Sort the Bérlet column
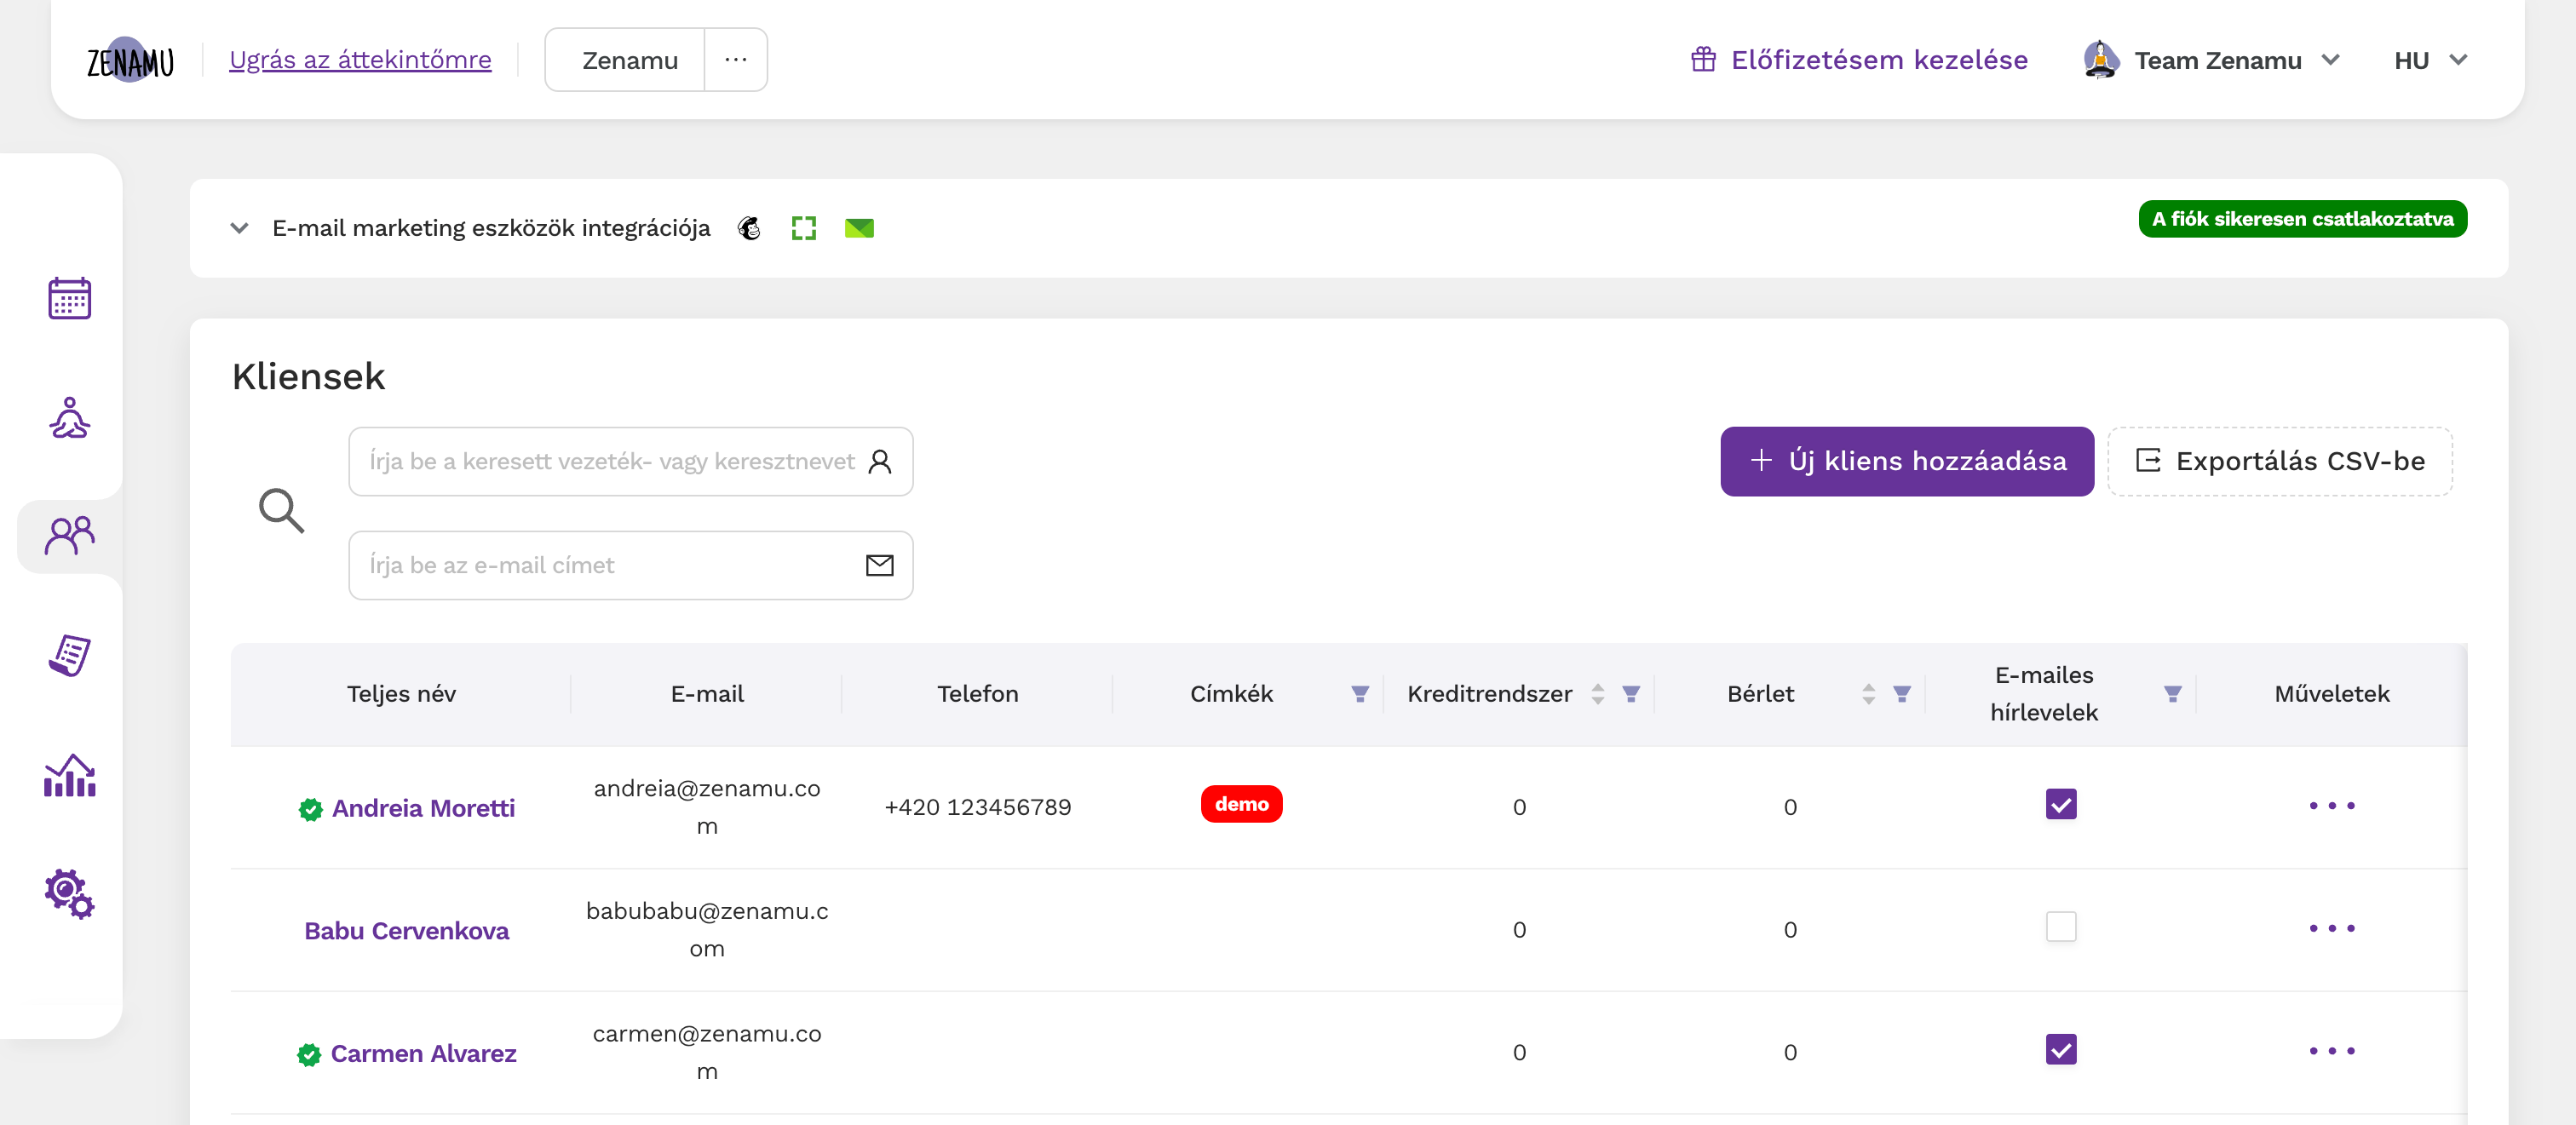Screen dimensions: 2576x1125 [1869, 694]
